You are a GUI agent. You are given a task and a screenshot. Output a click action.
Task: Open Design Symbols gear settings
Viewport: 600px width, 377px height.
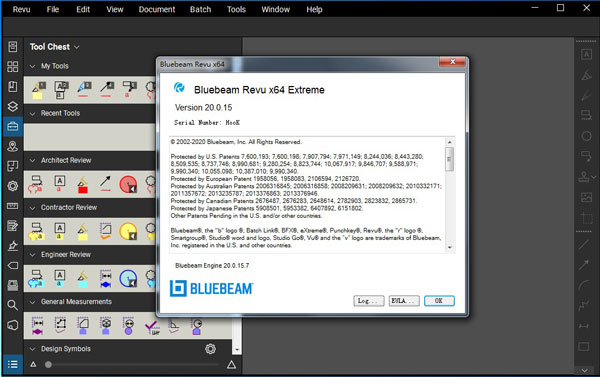(x=210, y=349)
